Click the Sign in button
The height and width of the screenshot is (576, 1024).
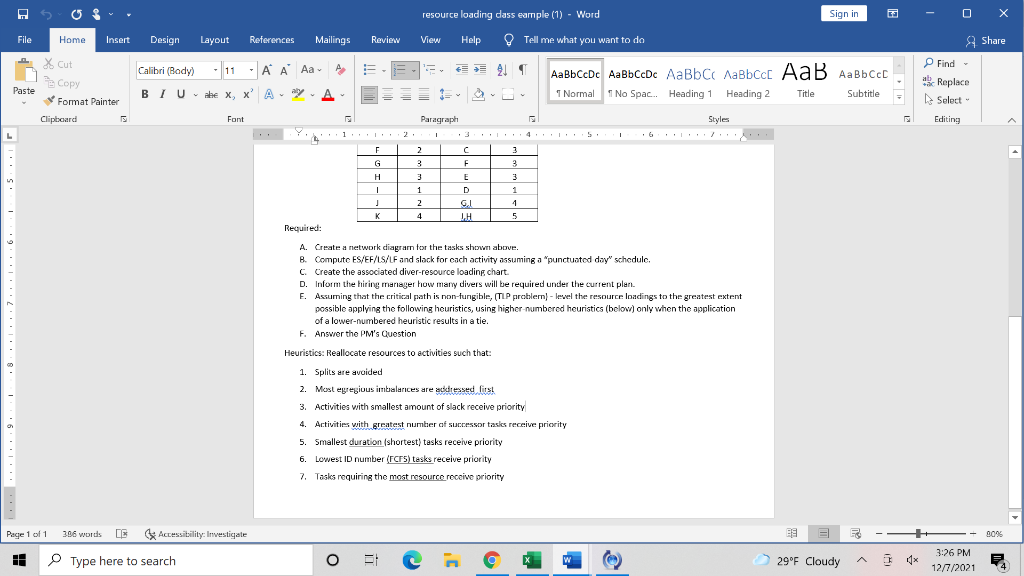click(x=844, y=13)
